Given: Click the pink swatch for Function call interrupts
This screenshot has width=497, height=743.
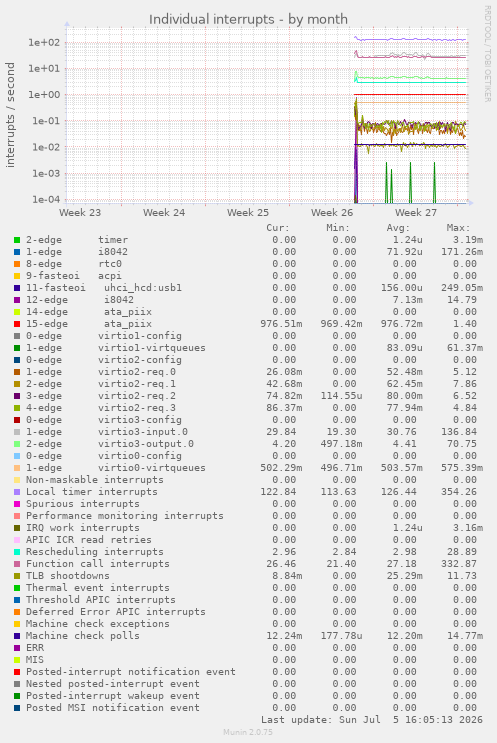Looking at the screenshot, I should [17, 564].
